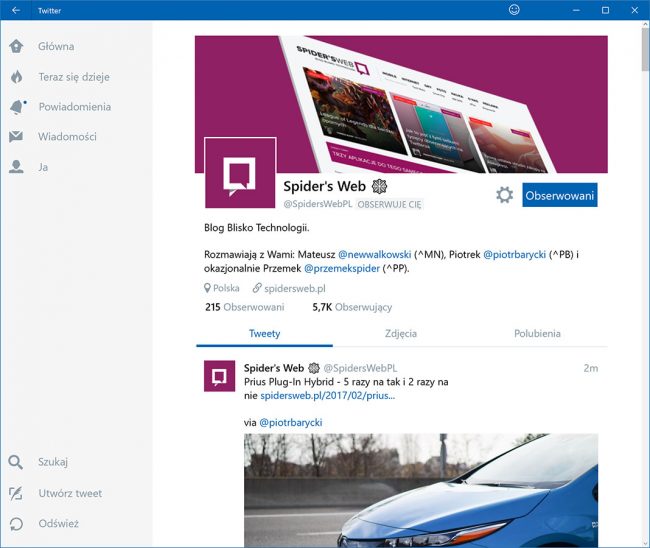Minimize the Twitter window

pyautogui.click(x=576, y=10)
